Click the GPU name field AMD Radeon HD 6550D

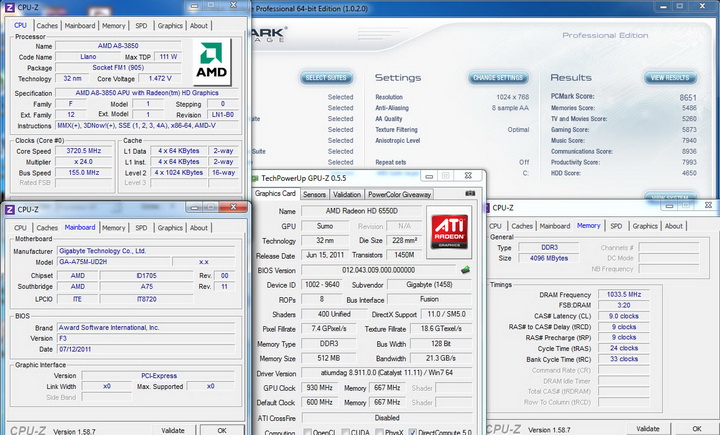(361, 211)
